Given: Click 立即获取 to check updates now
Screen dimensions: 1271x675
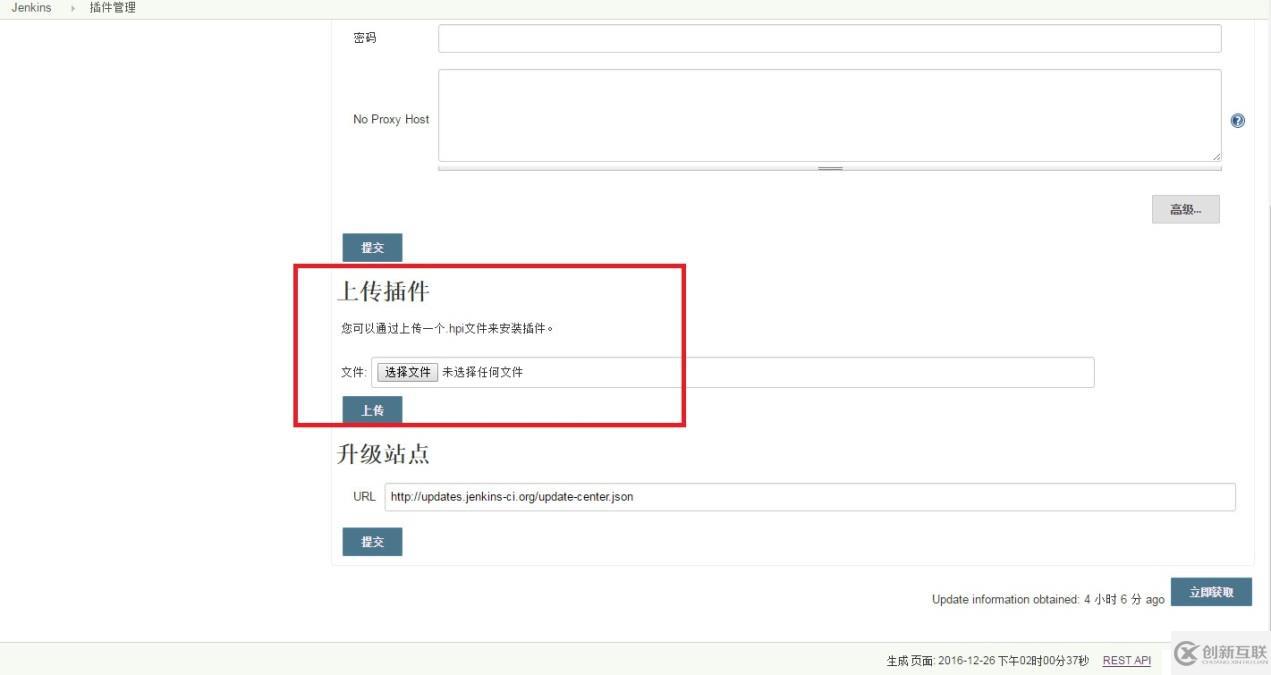Looking at the screenshot, I should pos(1211,592).
